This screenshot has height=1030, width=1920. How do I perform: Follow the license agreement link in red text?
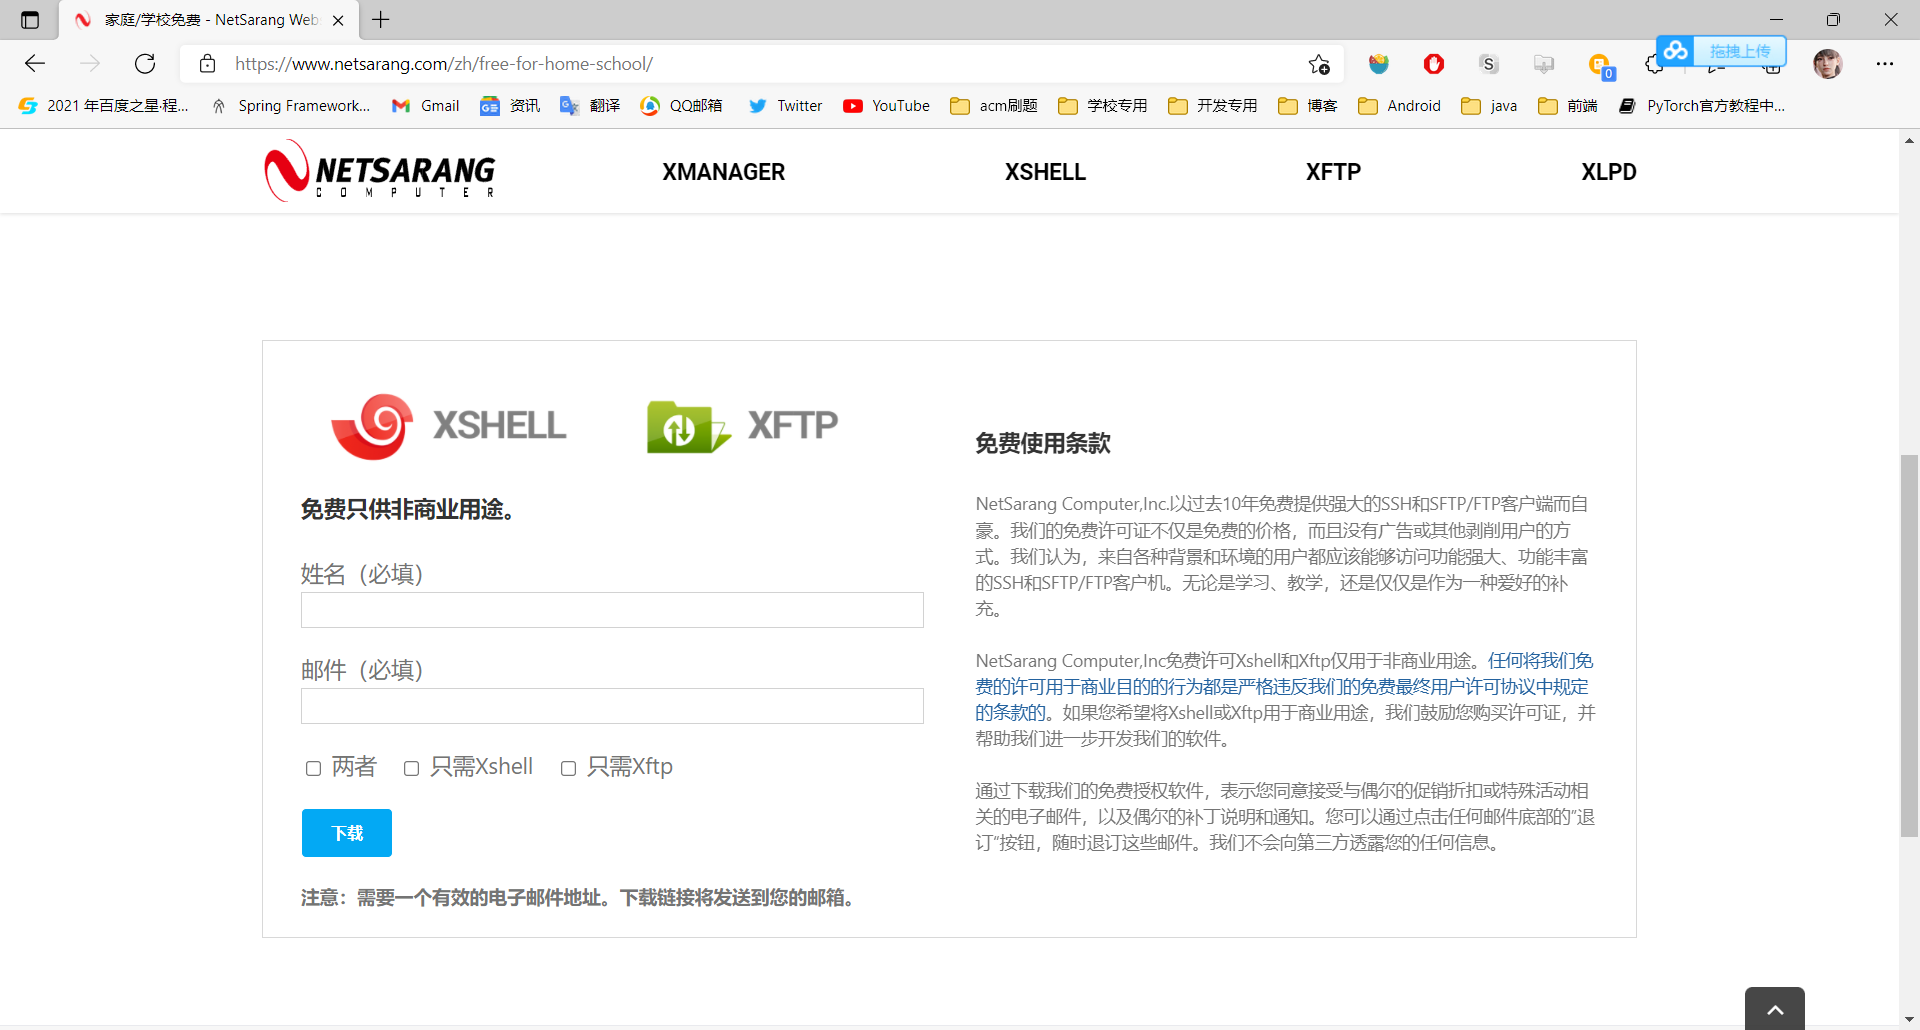tap(1280, 686)
